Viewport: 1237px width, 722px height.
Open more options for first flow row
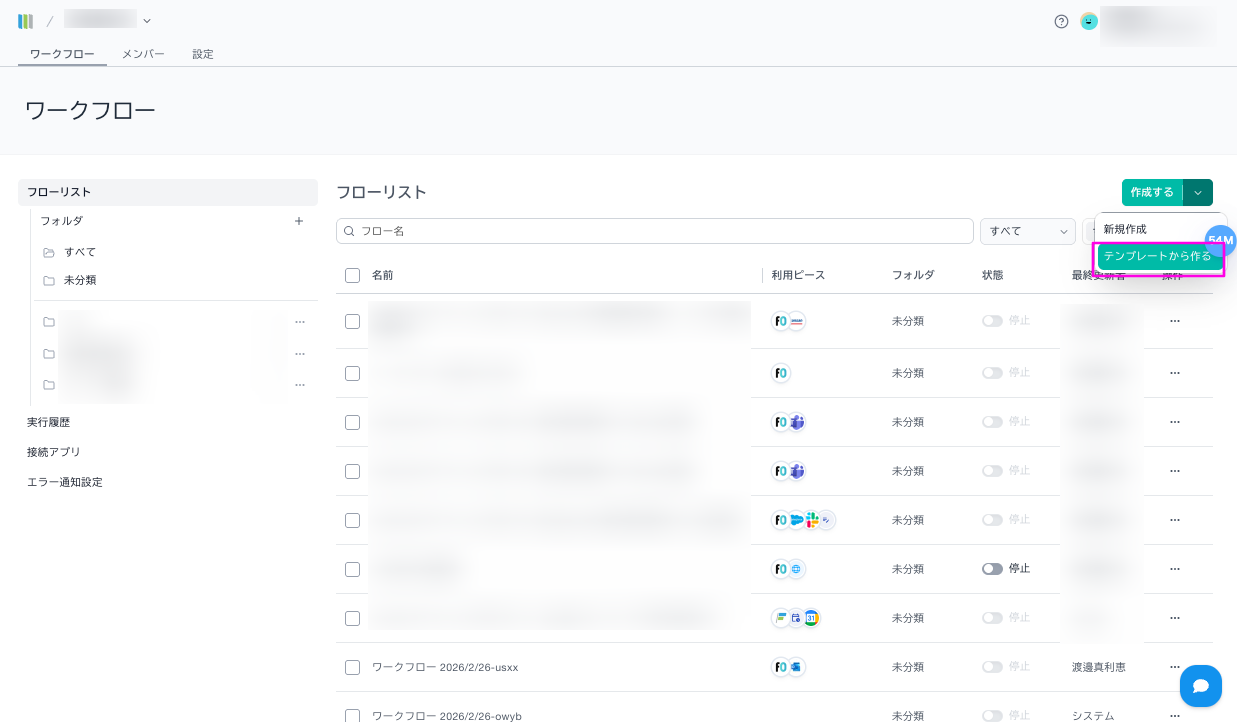point(1174,321)
